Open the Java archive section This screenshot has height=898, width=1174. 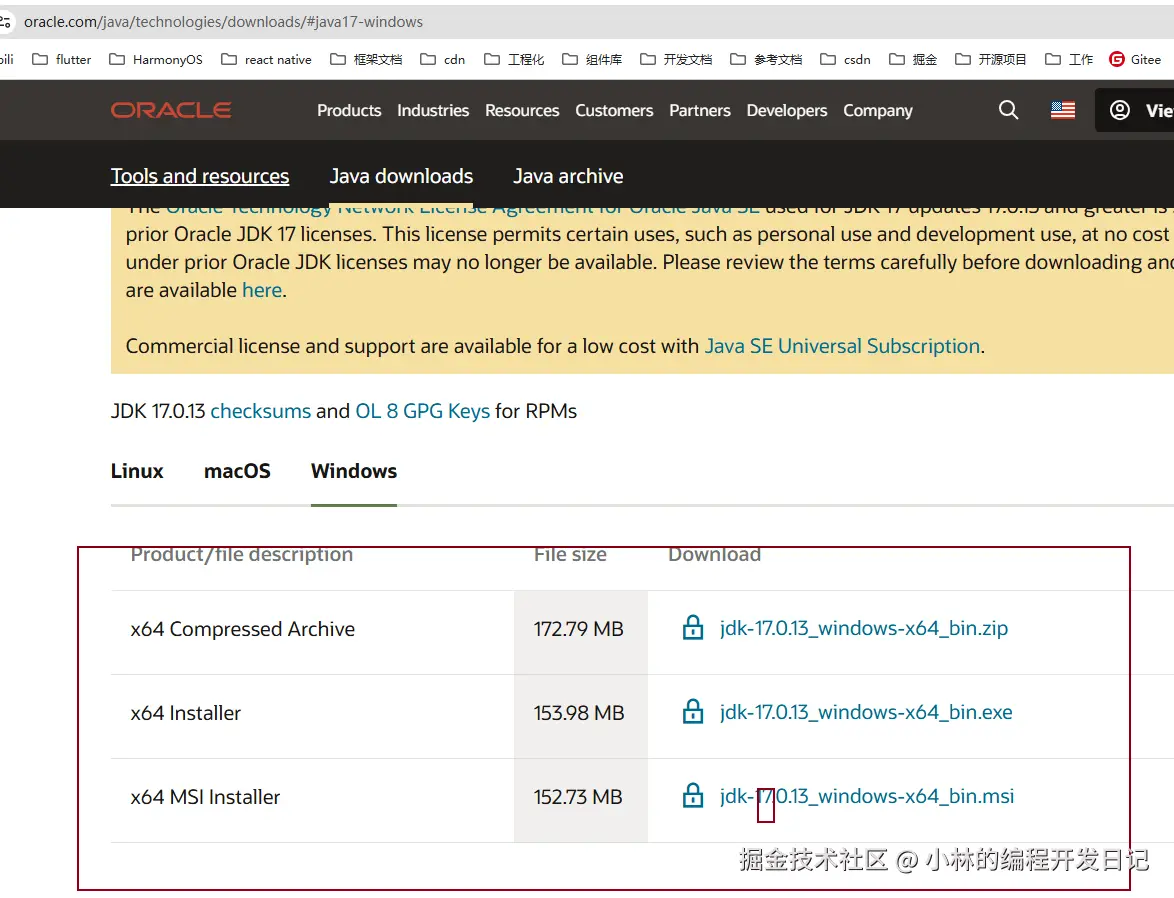coord(568,176)
